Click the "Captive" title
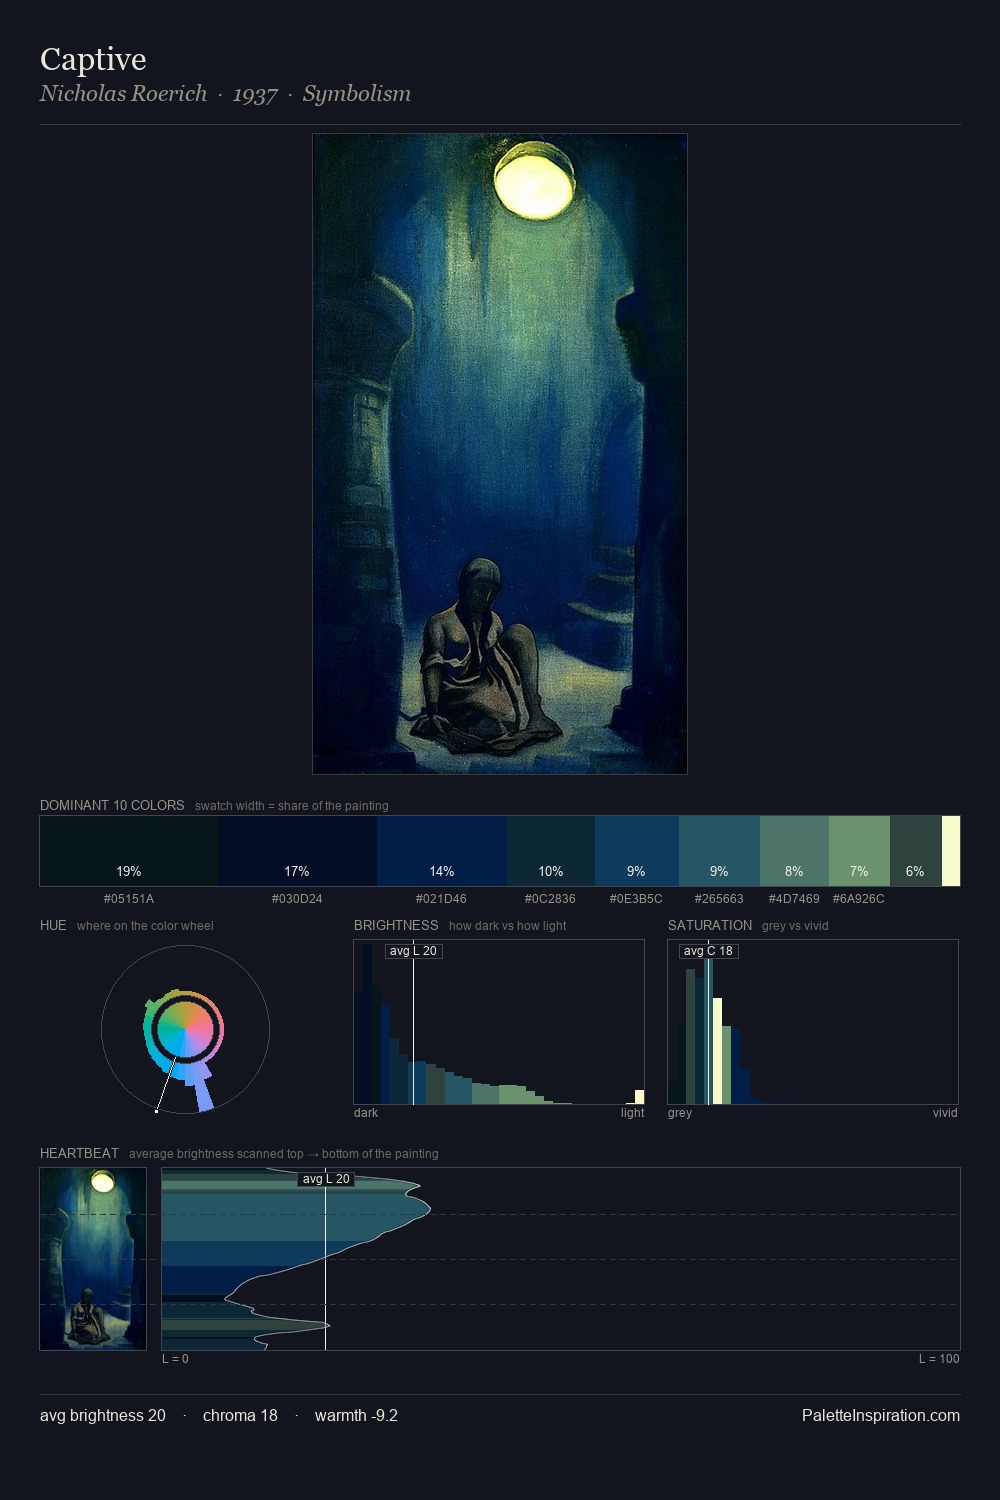The width and height of the screenshot is (1000, 1500). [x=93, y=59]
